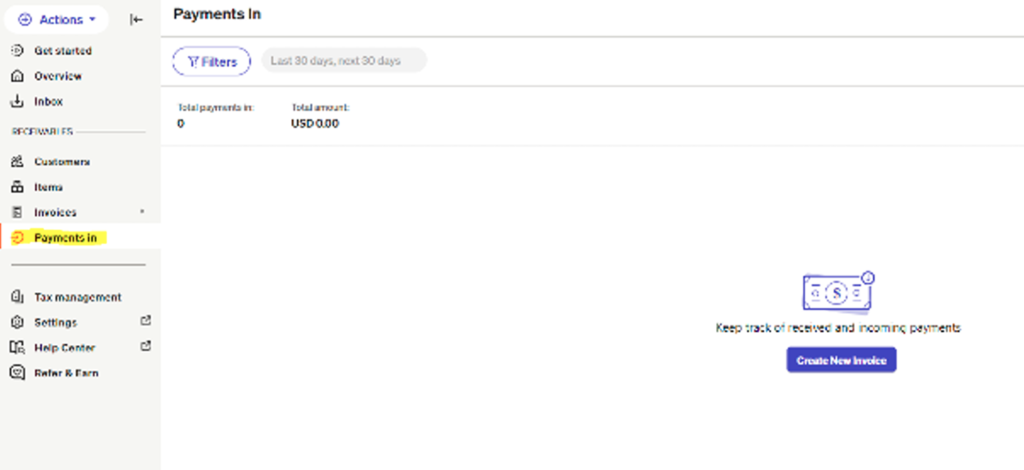Viewport: 1024px width, 470px height.
Task: Click the Overview home icon
Action: coord(17,76)
